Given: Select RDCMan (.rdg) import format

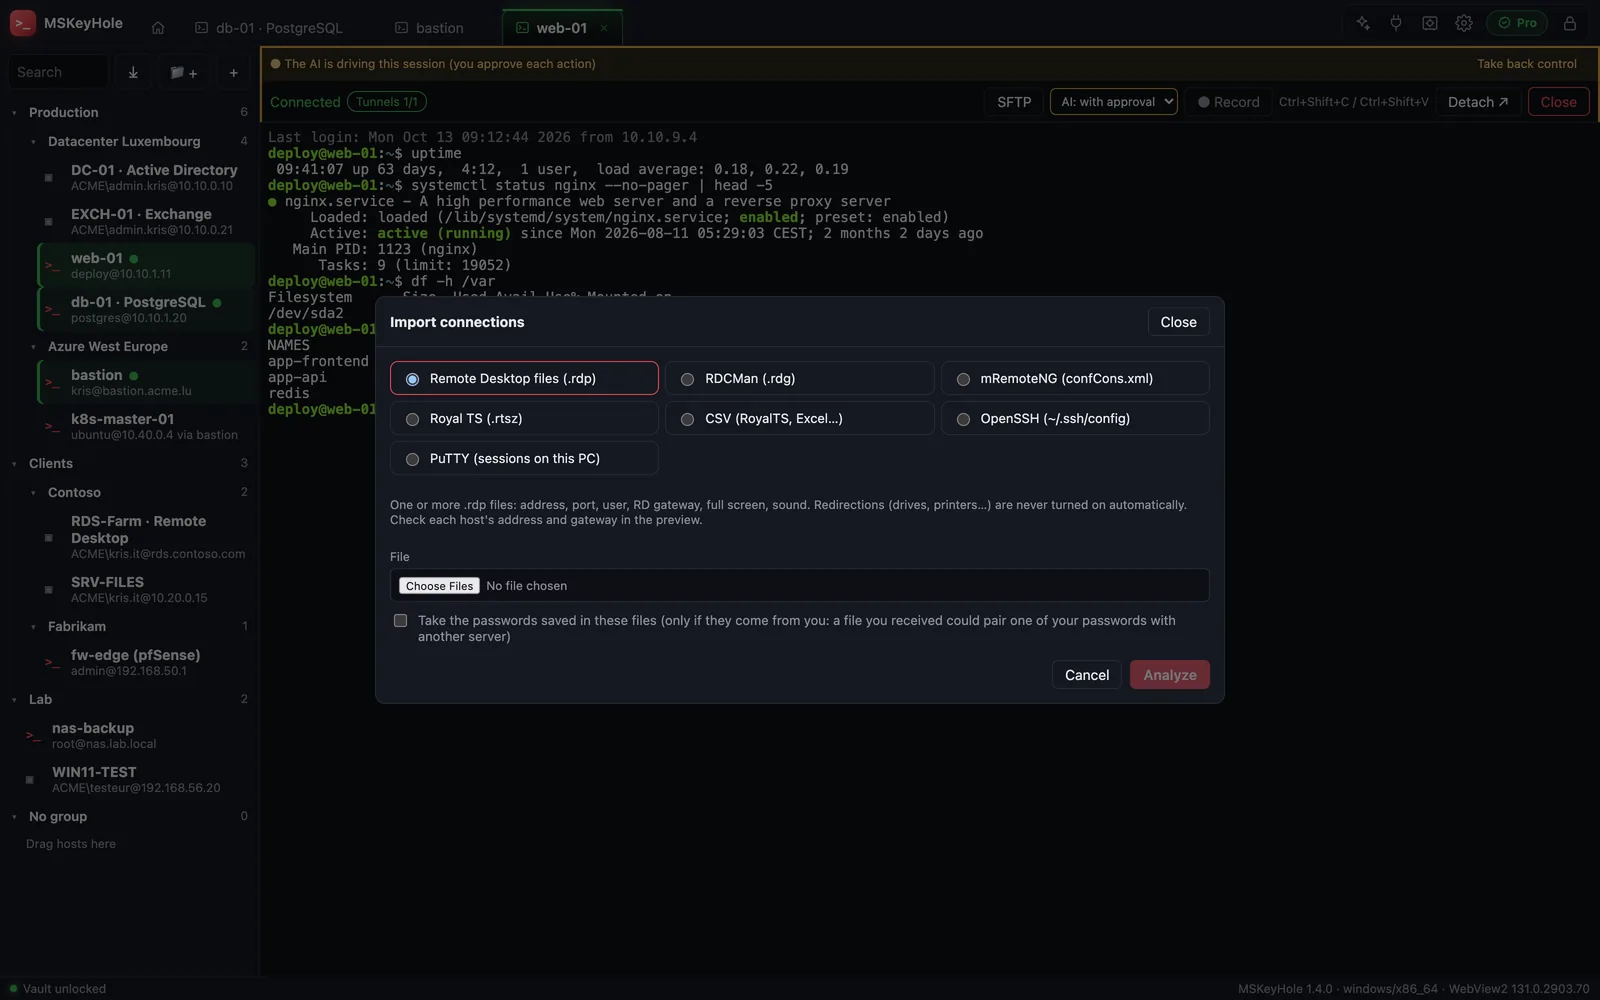Looking at the screenshot, I should [x=799, y=378].
